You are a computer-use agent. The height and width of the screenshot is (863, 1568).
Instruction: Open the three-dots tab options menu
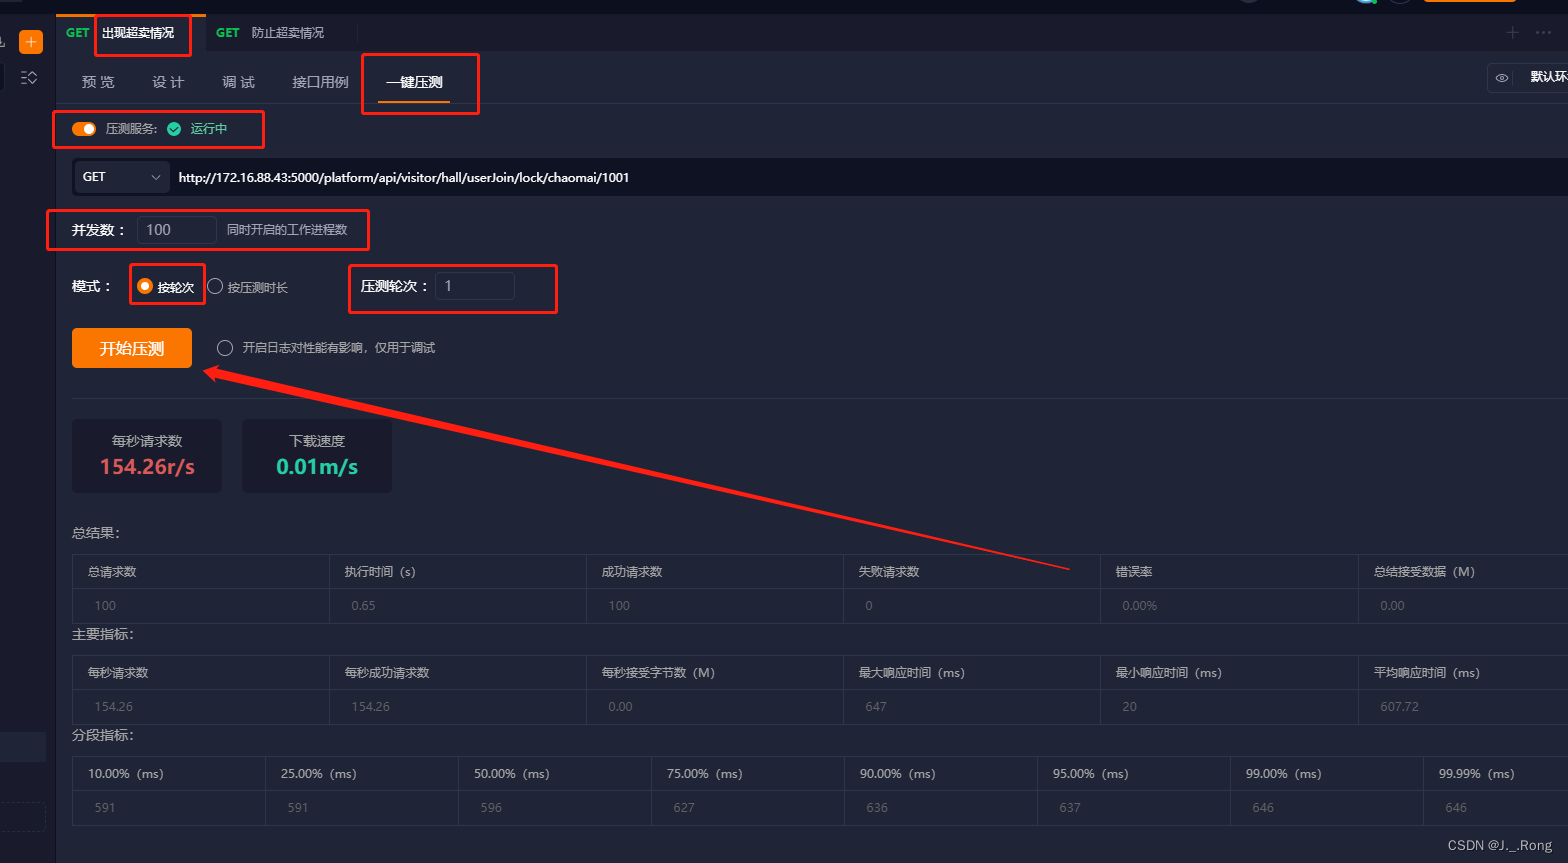(x=1543, y=33)
